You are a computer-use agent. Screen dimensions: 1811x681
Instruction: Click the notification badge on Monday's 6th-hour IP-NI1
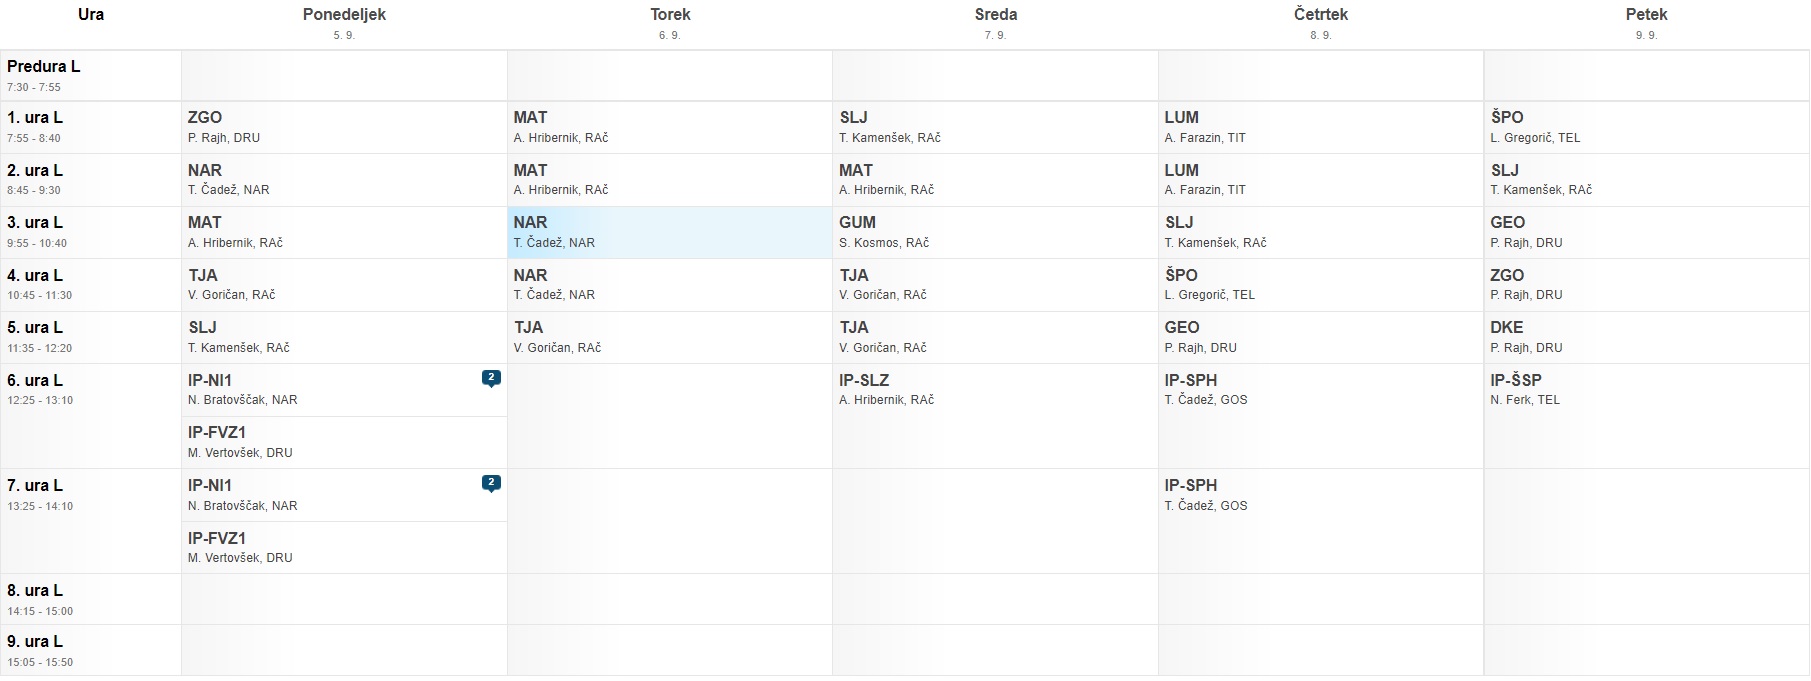(491, 378)
